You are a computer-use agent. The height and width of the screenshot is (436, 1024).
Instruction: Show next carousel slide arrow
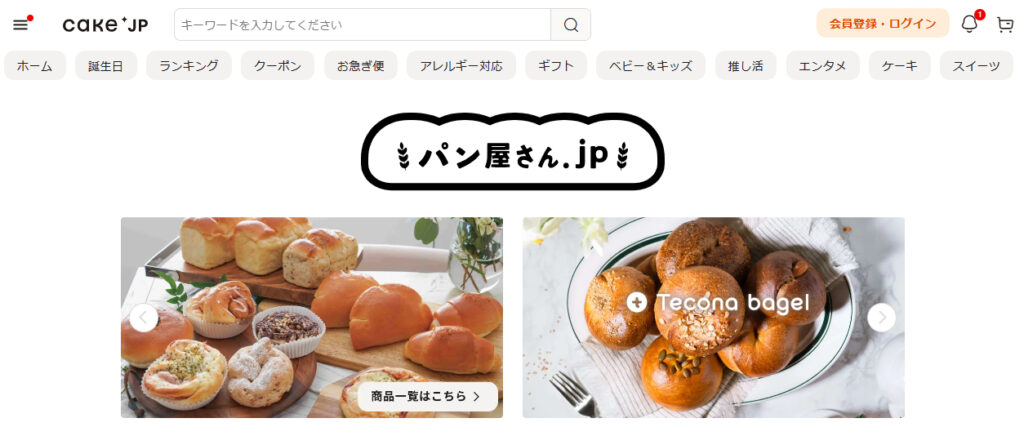coord(882,318)
